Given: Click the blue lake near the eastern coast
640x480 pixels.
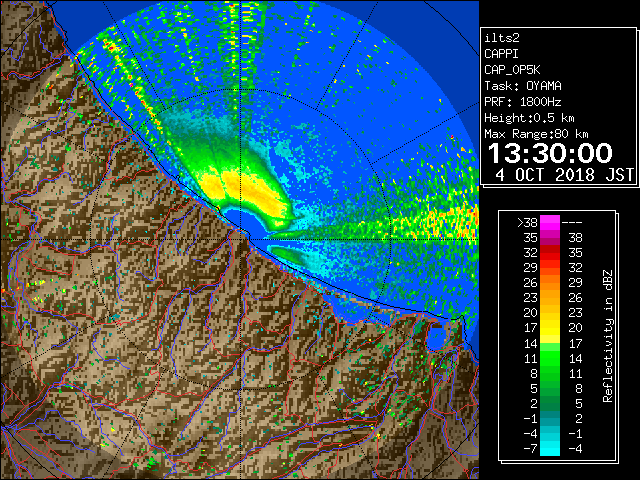Looking at the screenshot, I should point(436,337).
